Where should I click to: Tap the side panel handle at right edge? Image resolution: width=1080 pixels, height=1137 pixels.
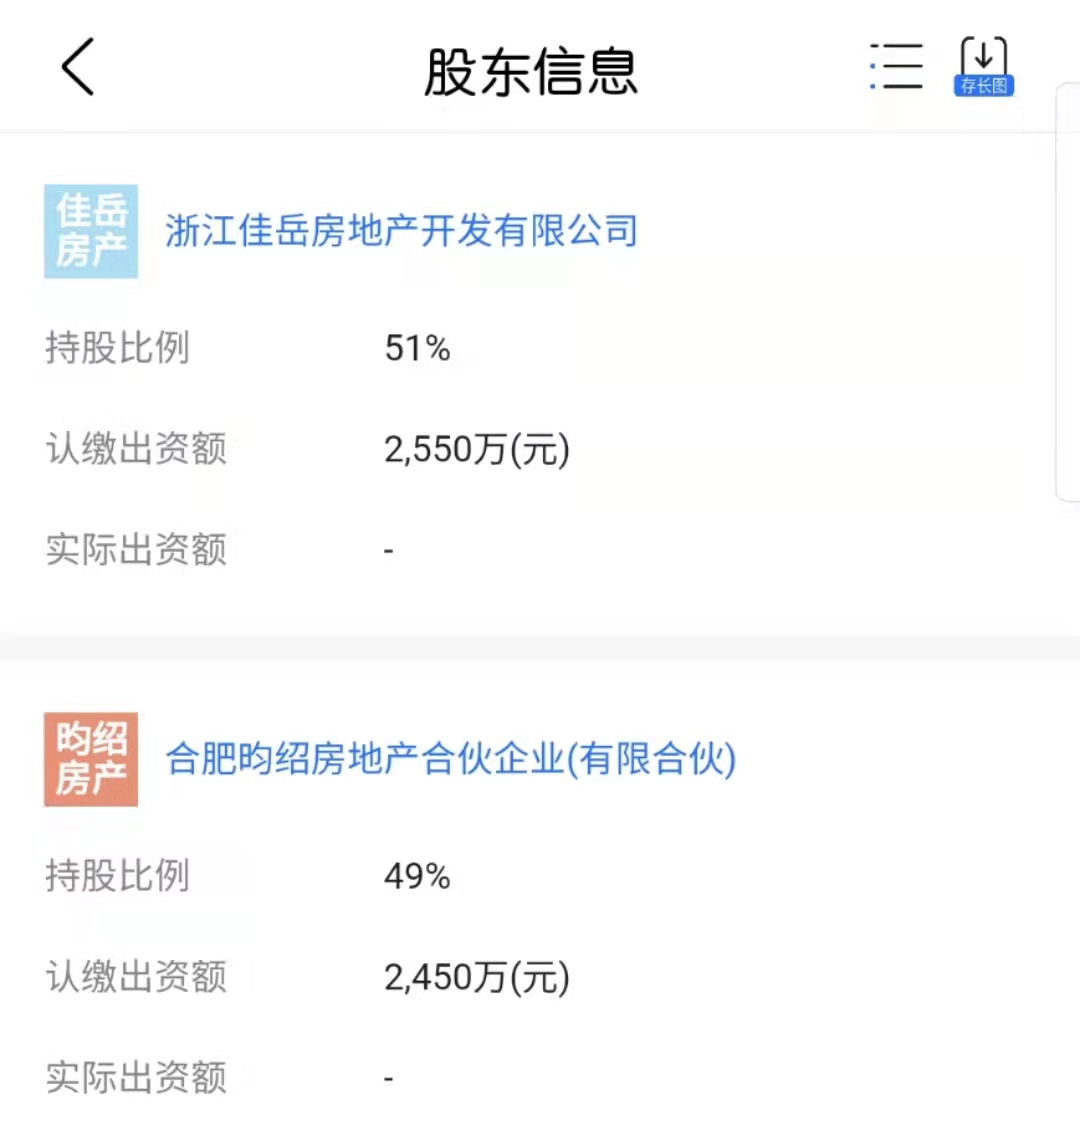[x=1069, y=290]
